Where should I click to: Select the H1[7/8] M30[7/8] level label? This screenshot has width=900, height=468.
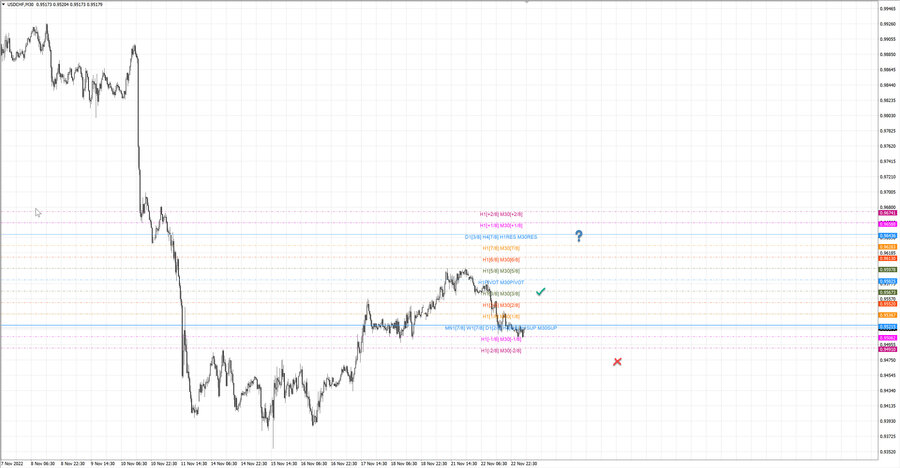[501, 248]
